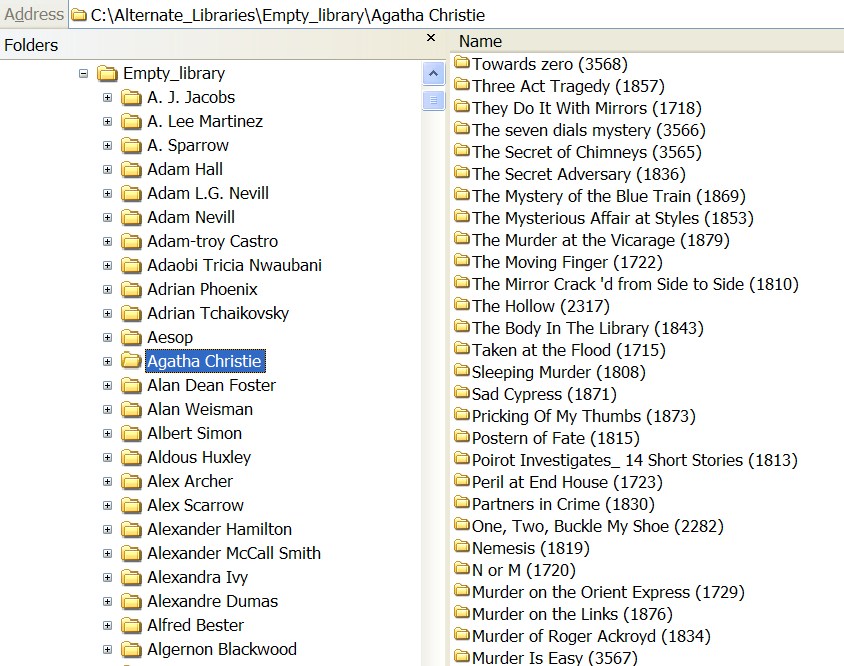Click the Empty_library folder icon
The image size is (844, 666).
(107, 73)
